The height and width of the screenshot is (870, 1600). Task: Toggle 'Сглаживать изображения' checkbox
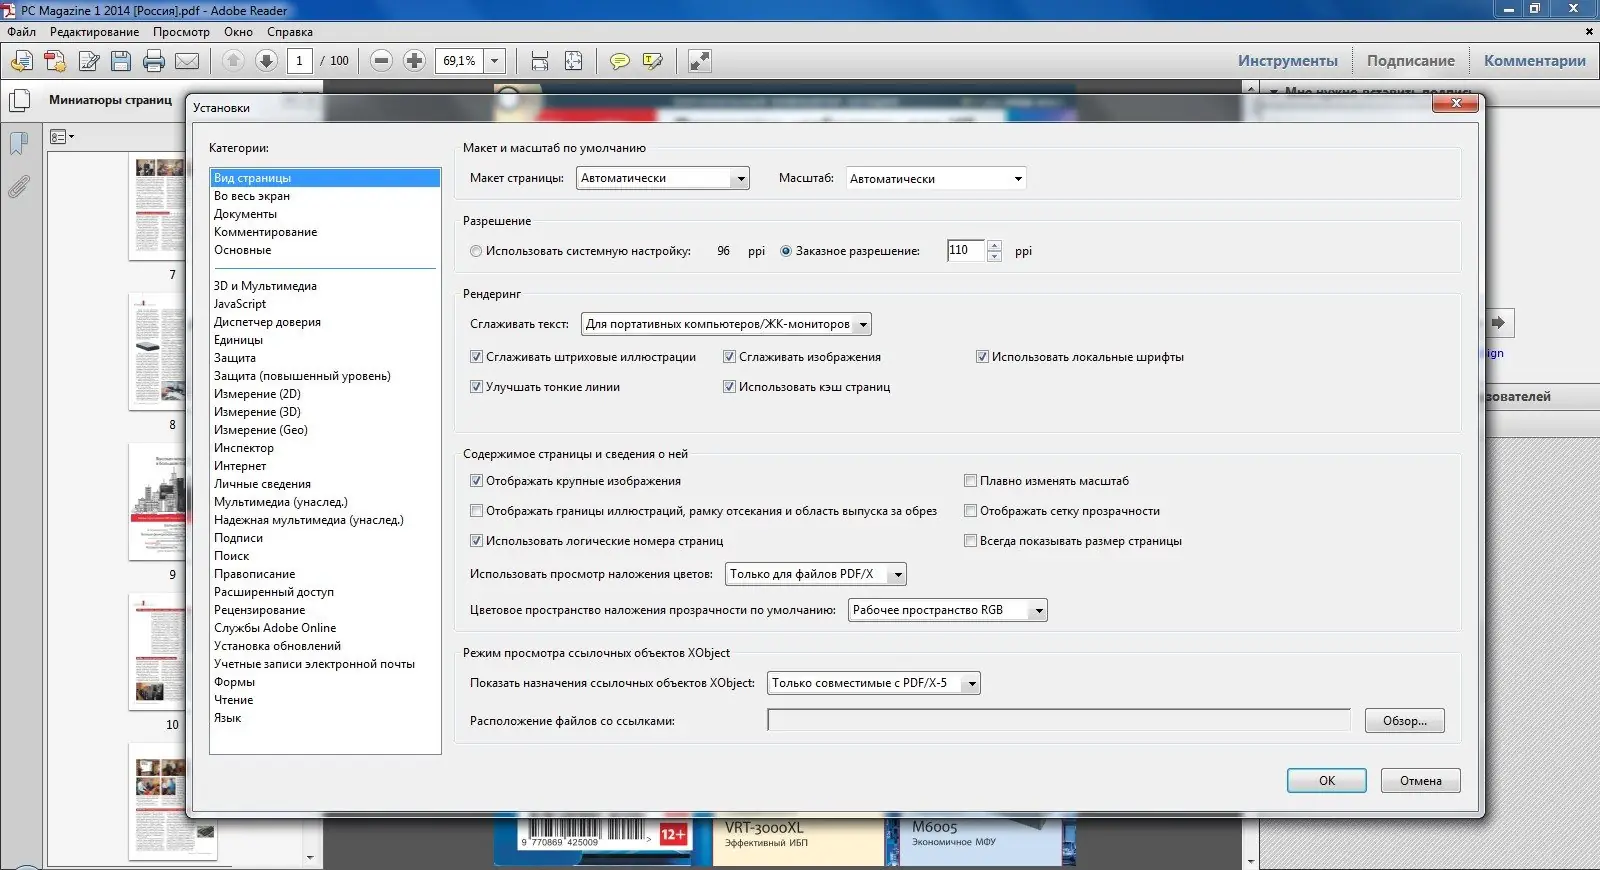tap(729, 357)
